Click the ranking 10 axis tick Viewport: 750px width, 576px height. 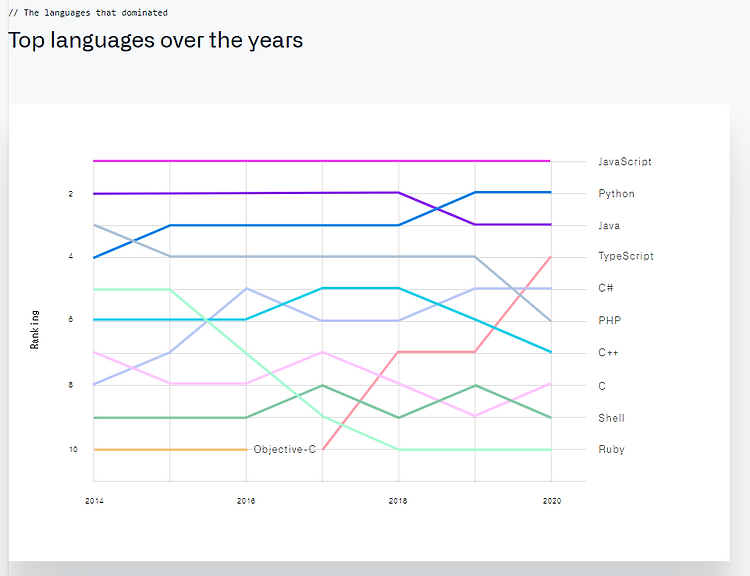[73, 449]
